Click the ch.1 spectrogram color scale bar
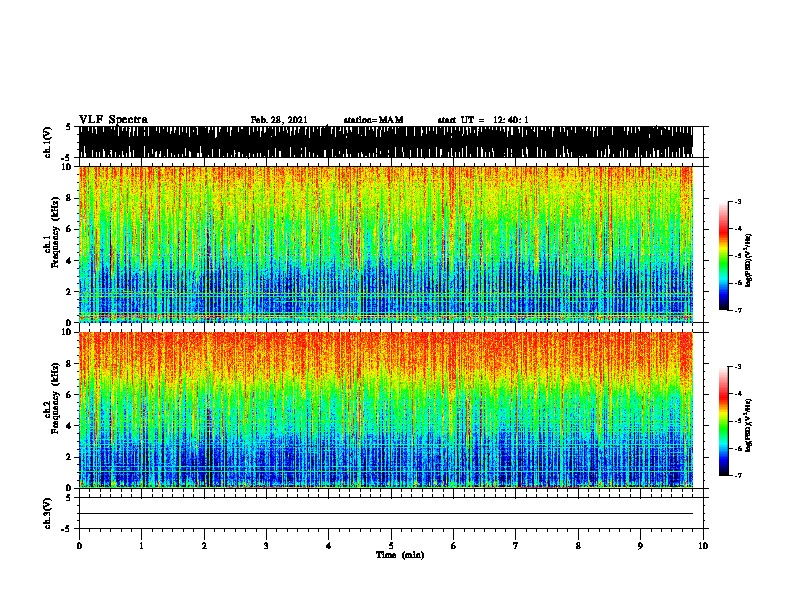This screenshot has width=792, height=612. tap(723, 256)
